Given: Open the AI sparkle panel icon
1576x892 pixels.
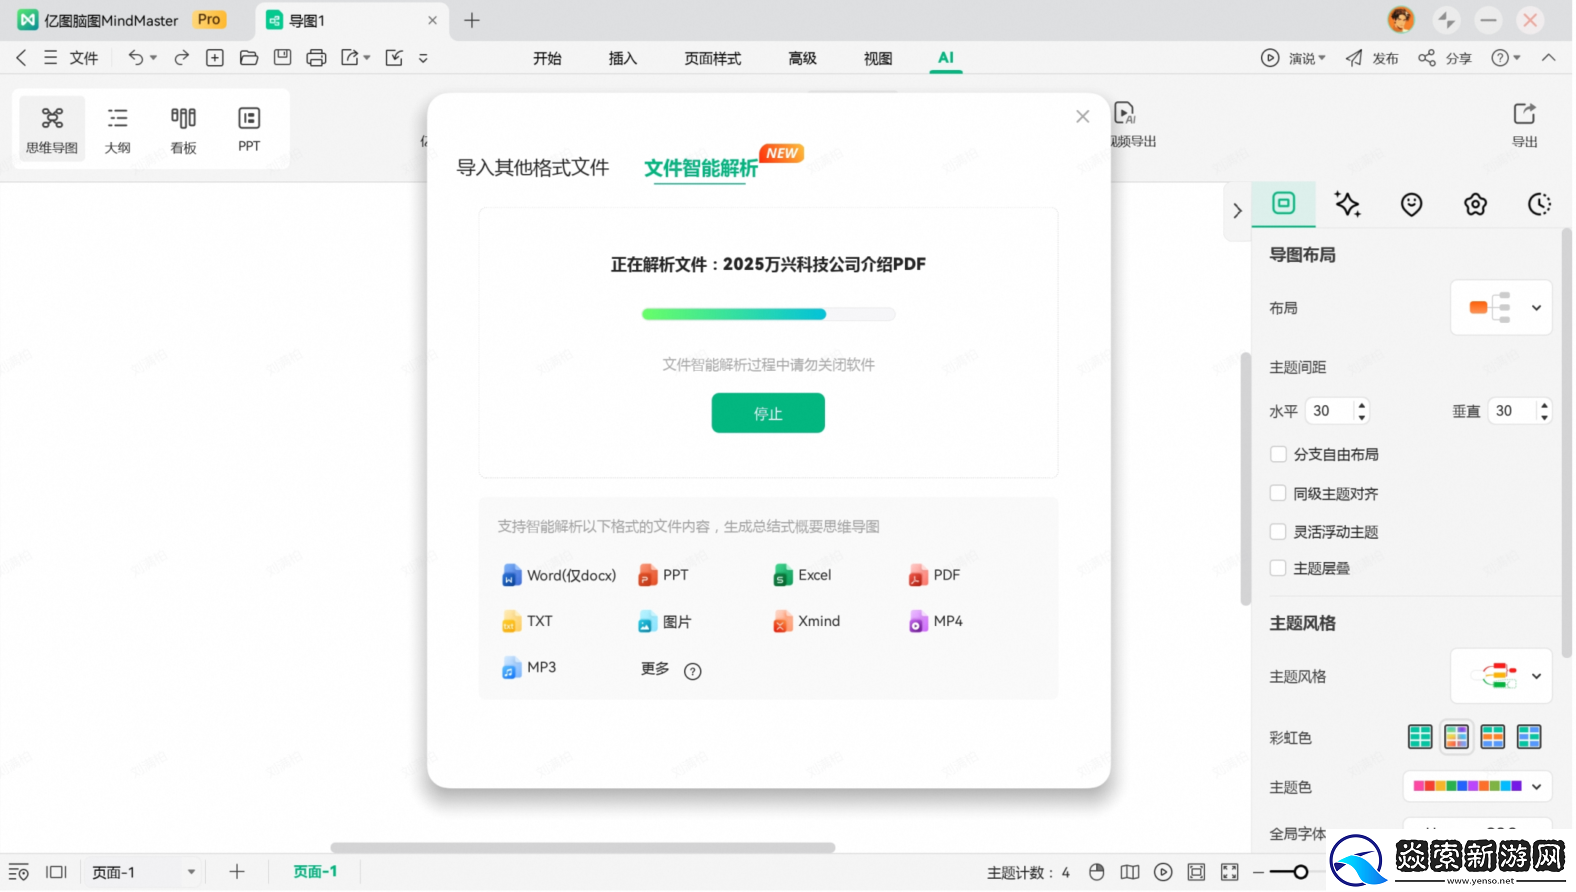Looking at the screenshot, I should pos(1347,204).
